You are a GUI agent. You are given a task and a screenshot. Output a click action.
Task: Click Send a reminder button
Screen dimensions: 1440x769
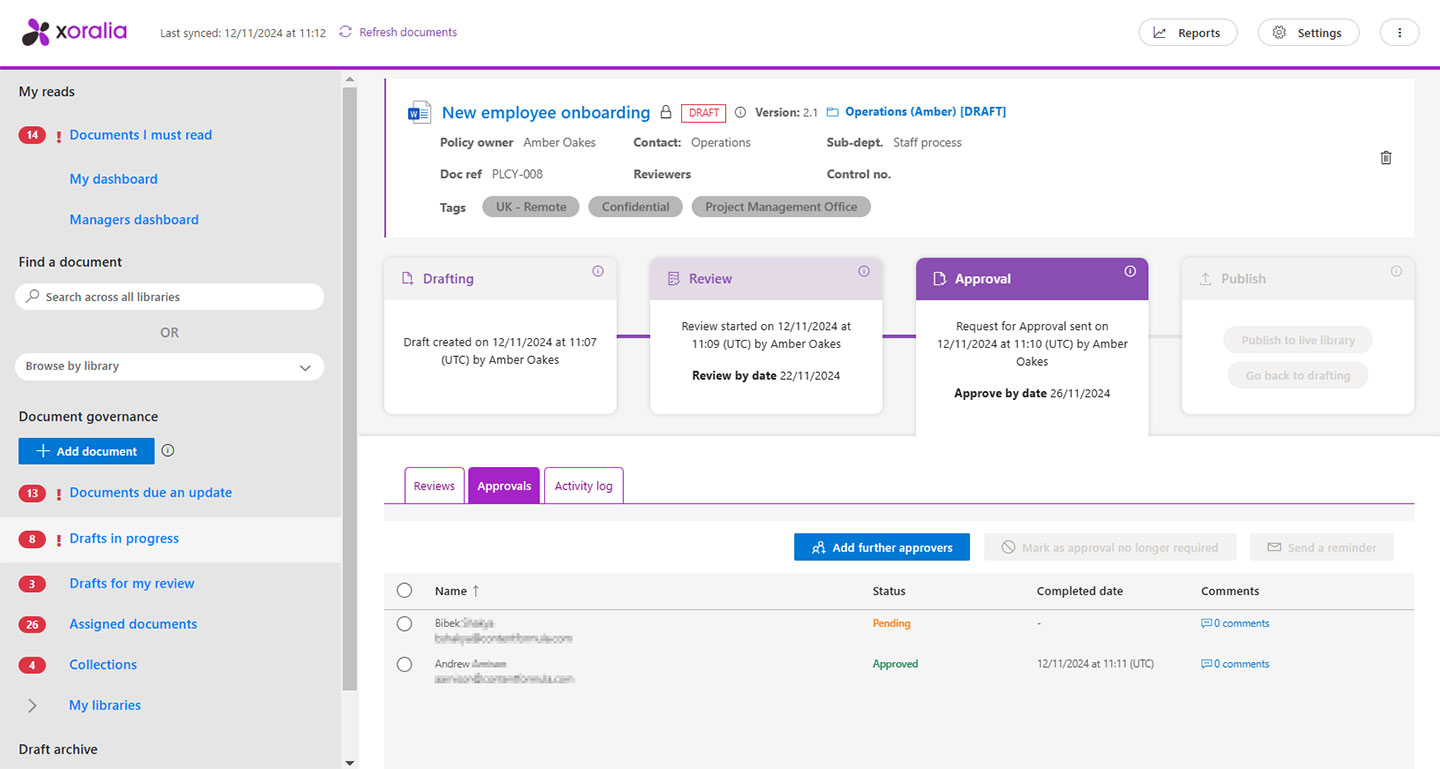point(1322,547)
